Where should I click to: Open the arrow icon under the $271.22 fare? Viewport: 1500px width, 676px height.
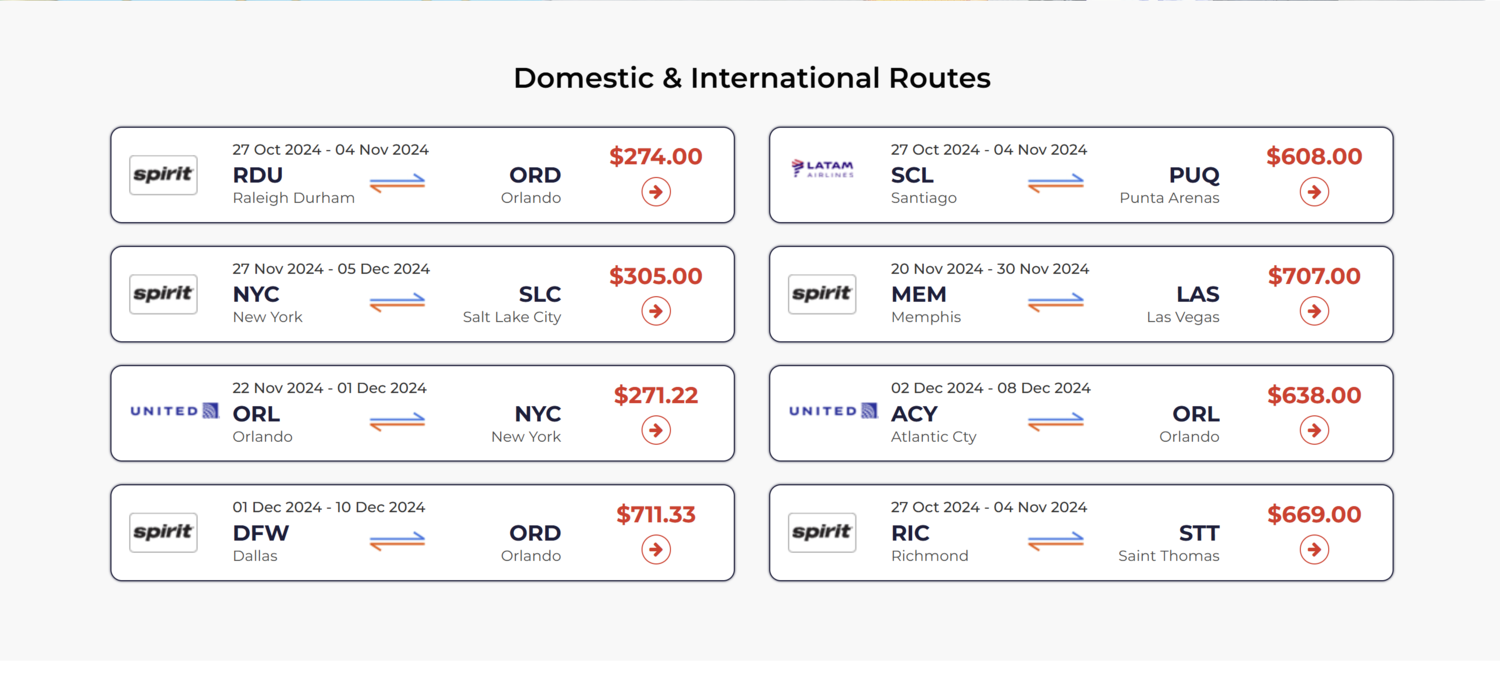tap(656, 430)
